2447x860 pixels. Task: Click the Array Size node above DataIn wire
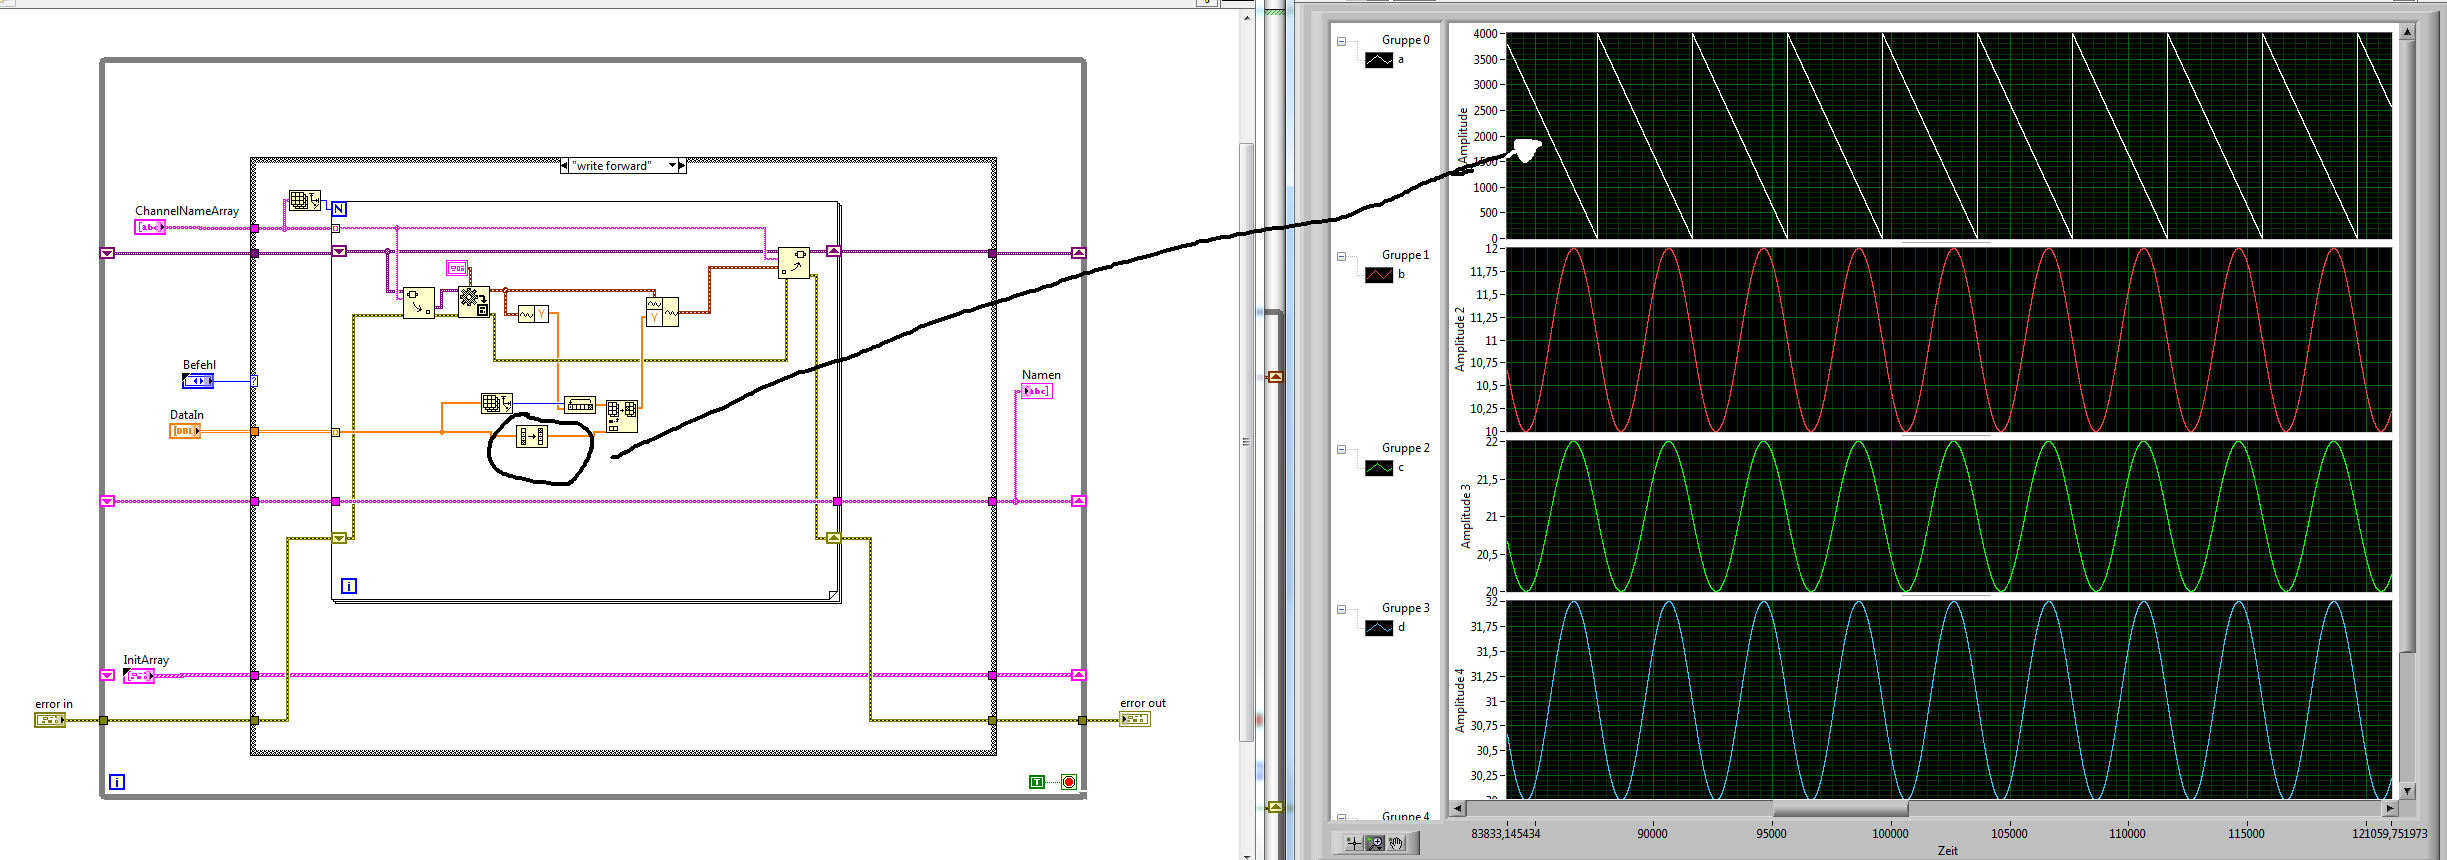(x=496, y=403)
